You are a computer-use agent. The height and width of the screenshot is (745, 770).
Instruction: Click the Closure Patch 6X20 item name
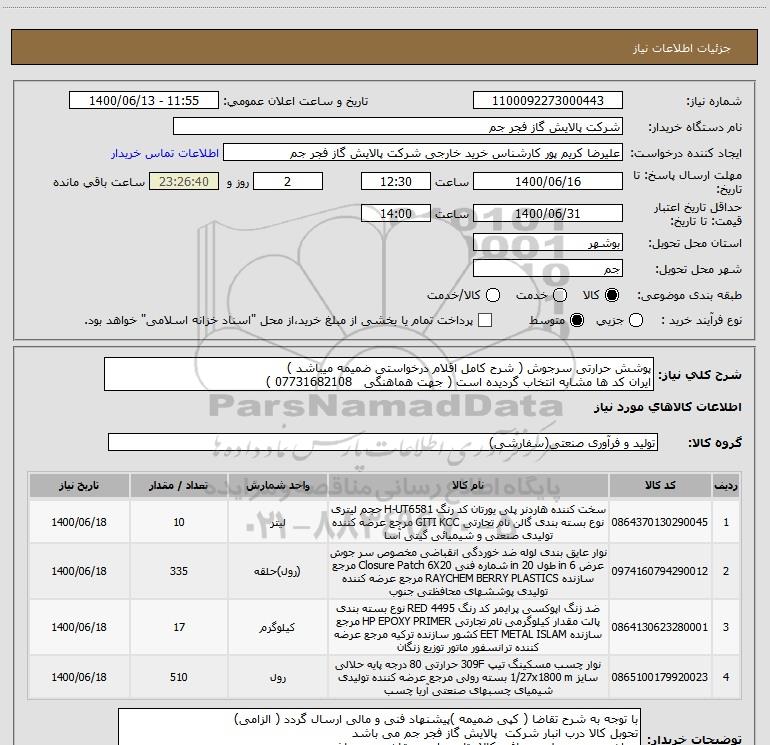[468, 572]
